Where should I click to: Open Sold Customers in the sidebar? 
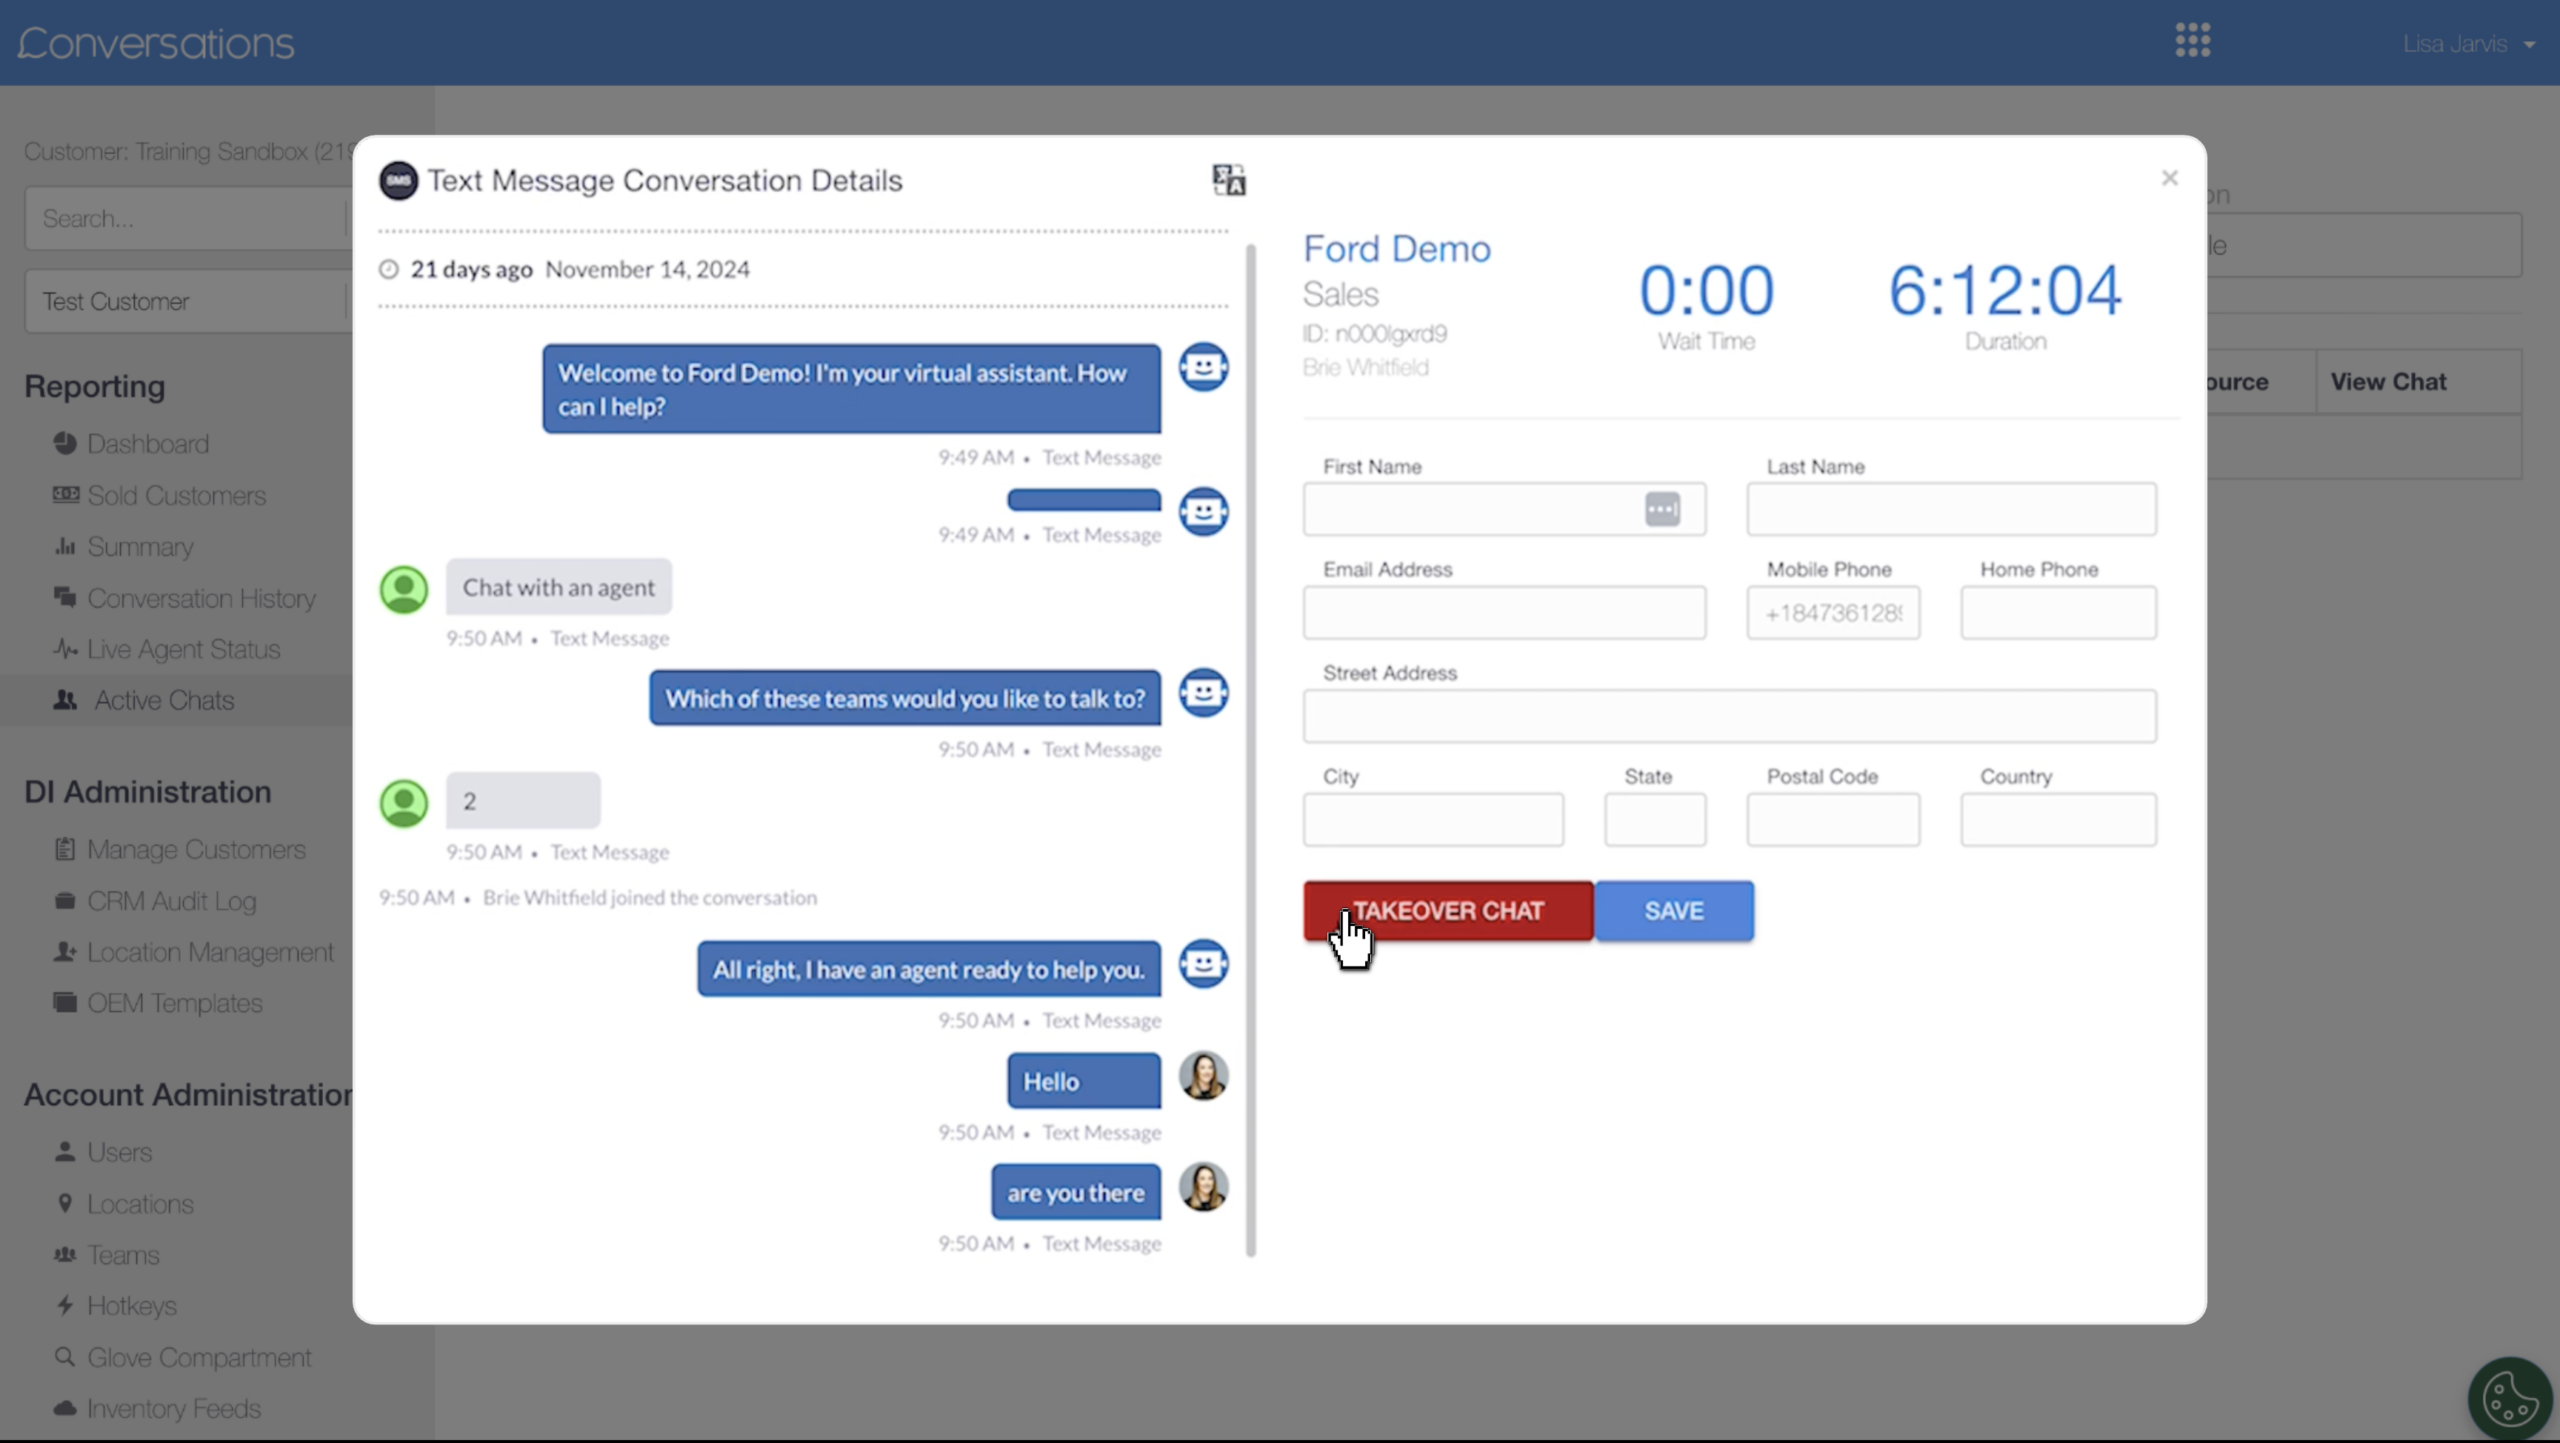click(x=176, y=496)
